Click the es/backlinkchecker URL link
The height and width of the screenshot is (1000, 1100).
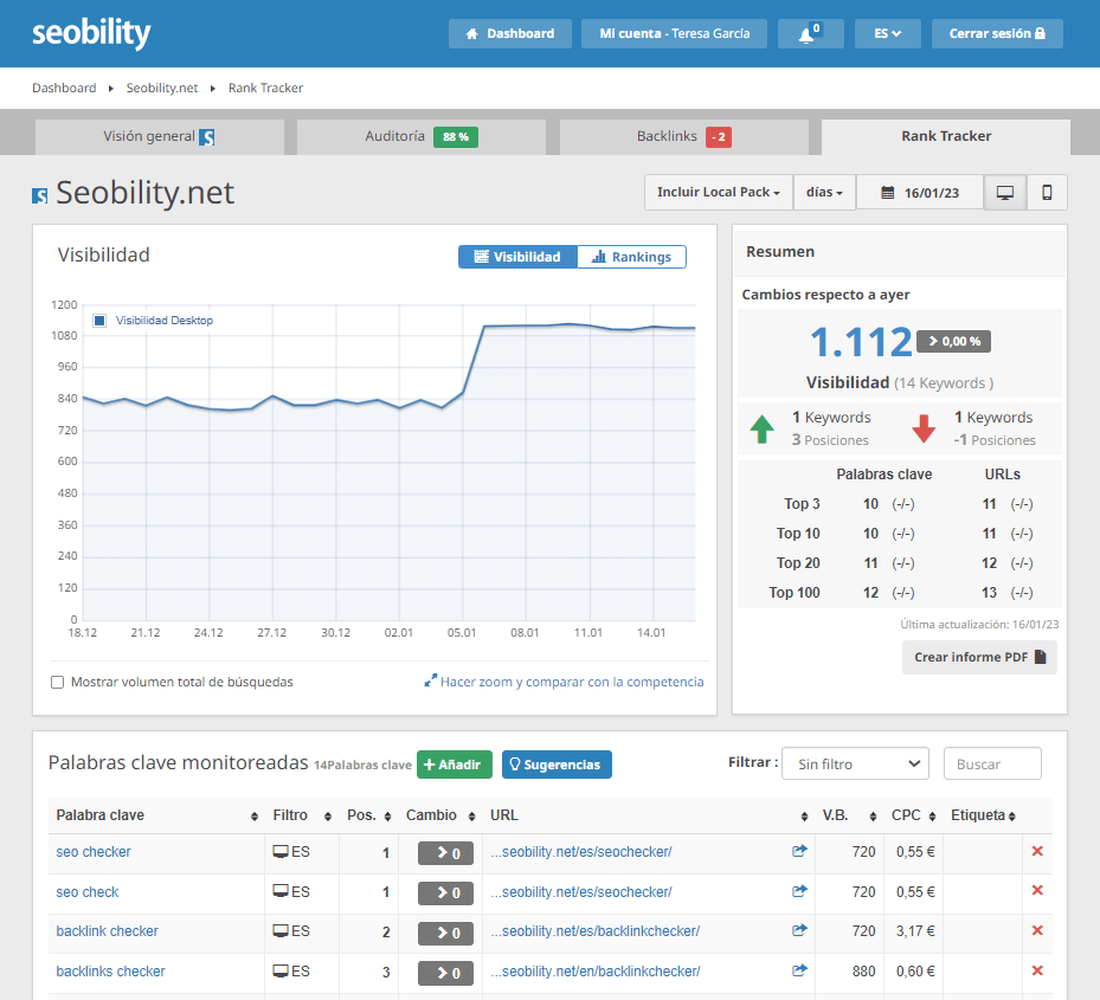point(595,931)
